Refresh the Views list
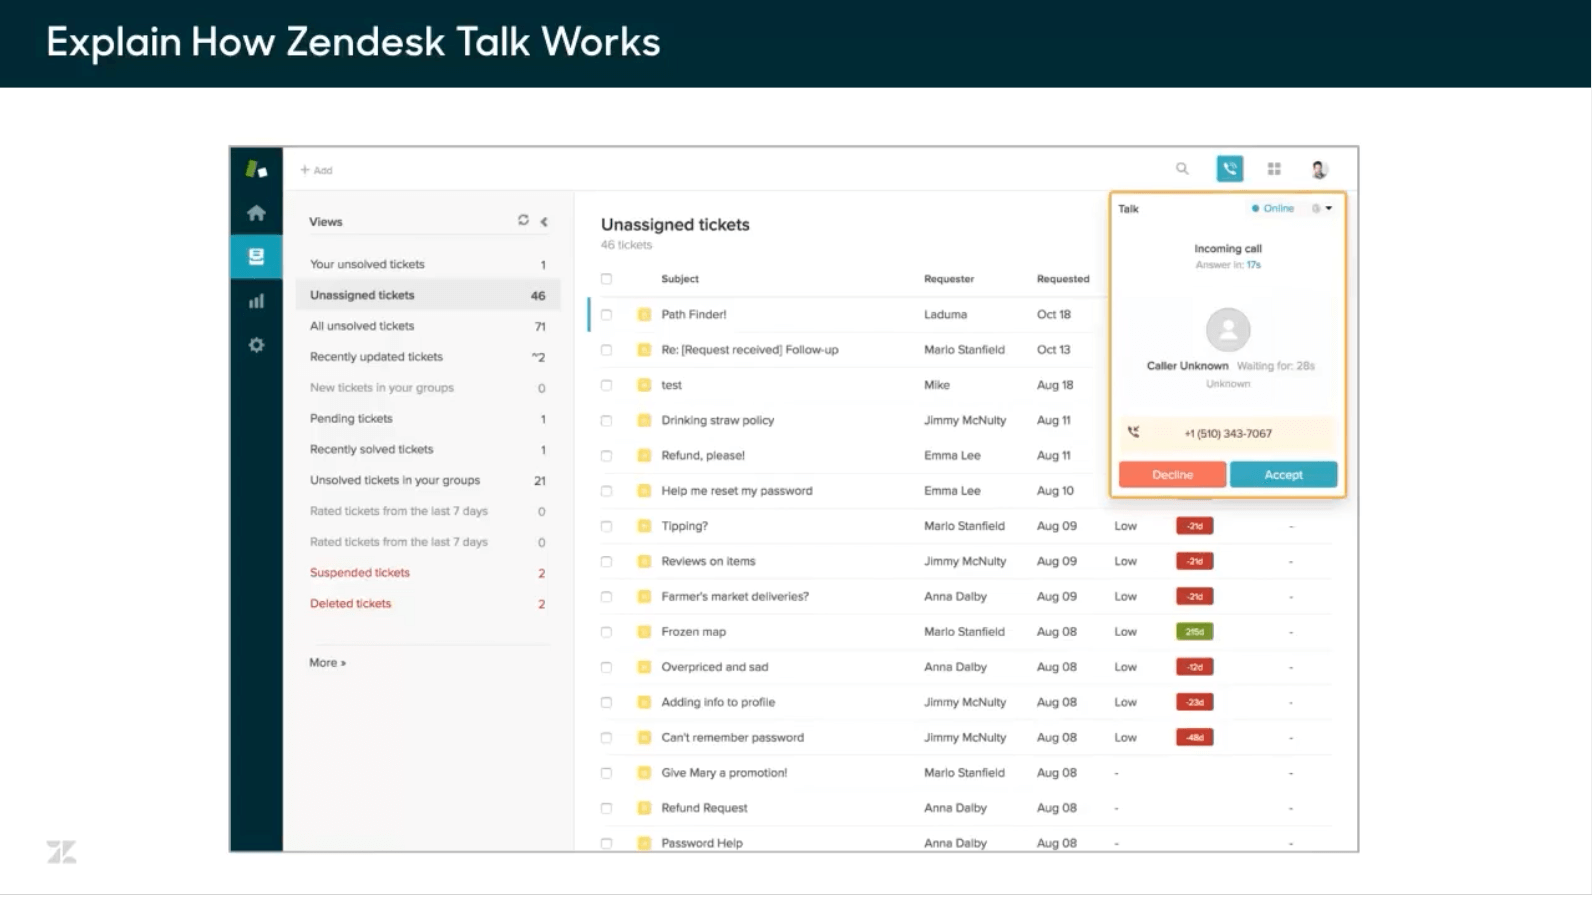The image size is (1592, 897). click(x=523, y=220)
